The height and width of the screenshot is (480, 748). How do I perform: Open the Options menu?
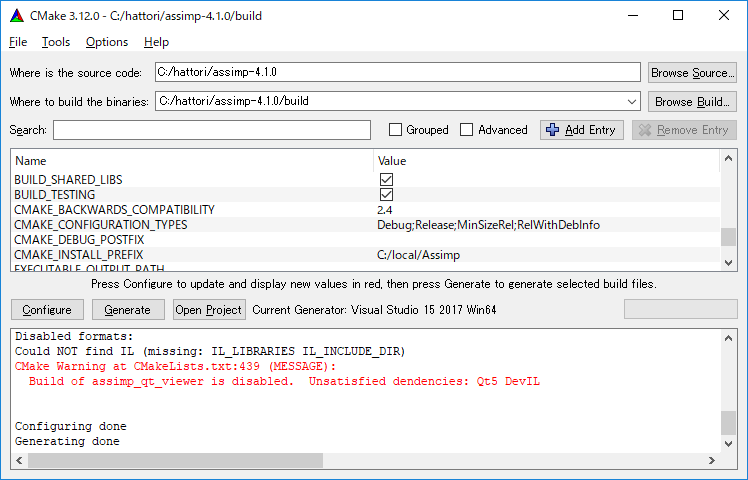click(106, 42)
